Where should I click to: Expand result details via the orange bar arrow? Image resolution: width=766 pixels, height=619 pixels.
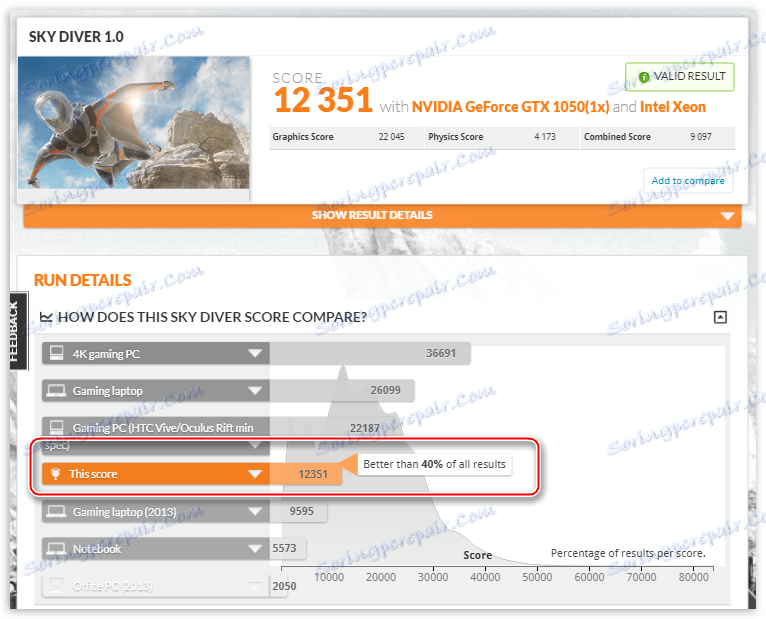tap(727, 215)
